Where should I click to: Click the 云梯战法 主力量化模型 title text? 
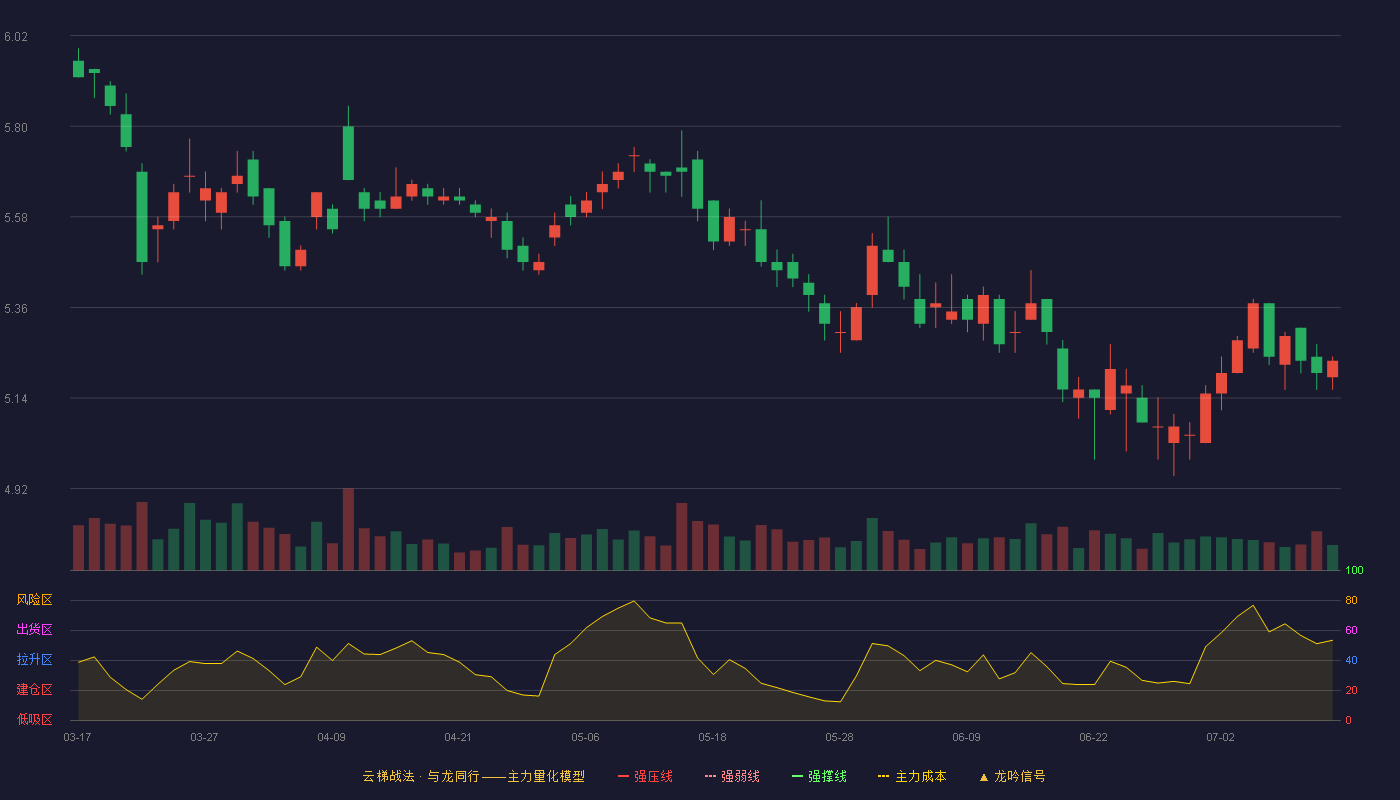point(473,776)
